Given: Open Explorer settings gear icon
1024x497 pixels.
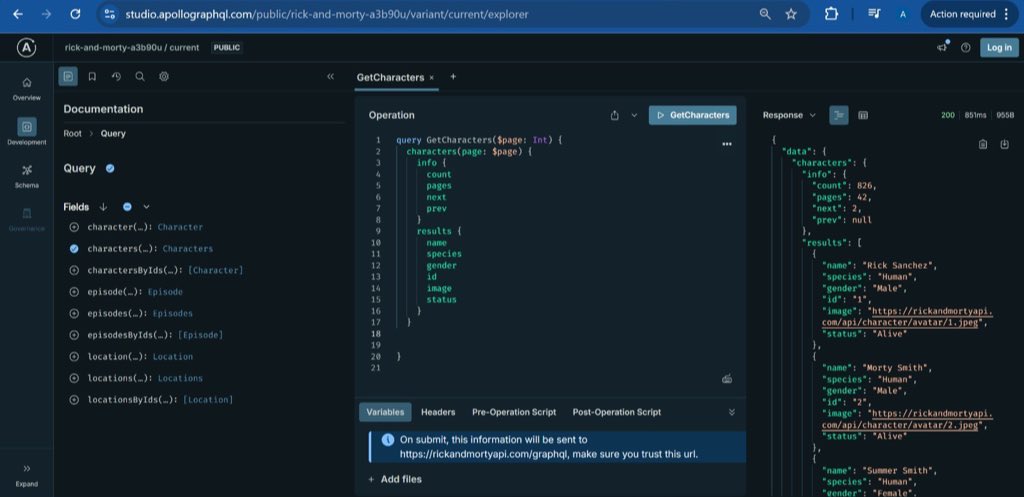Looking at the screenshot, I should (164, 76).
